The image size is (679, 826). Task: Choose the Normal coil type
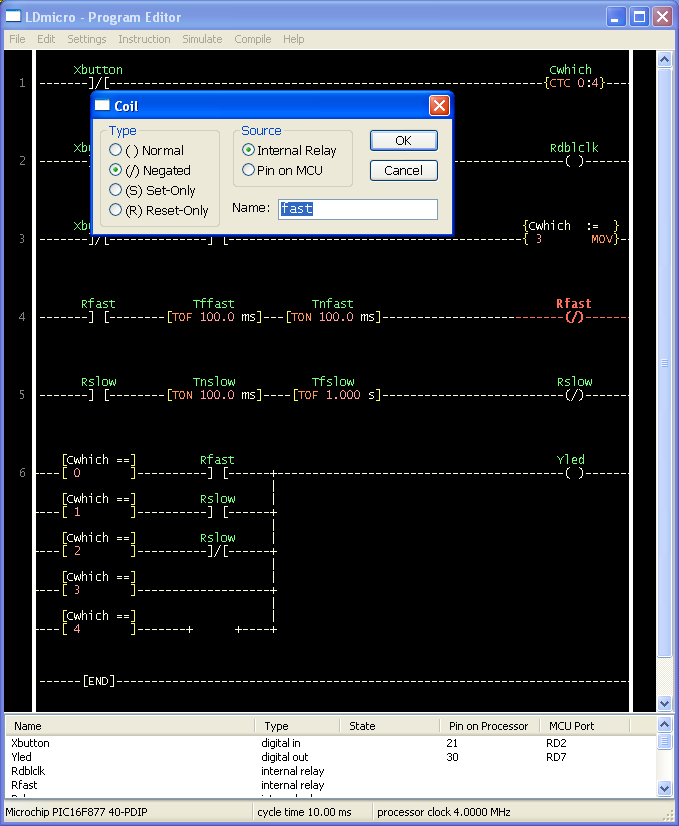147,150
